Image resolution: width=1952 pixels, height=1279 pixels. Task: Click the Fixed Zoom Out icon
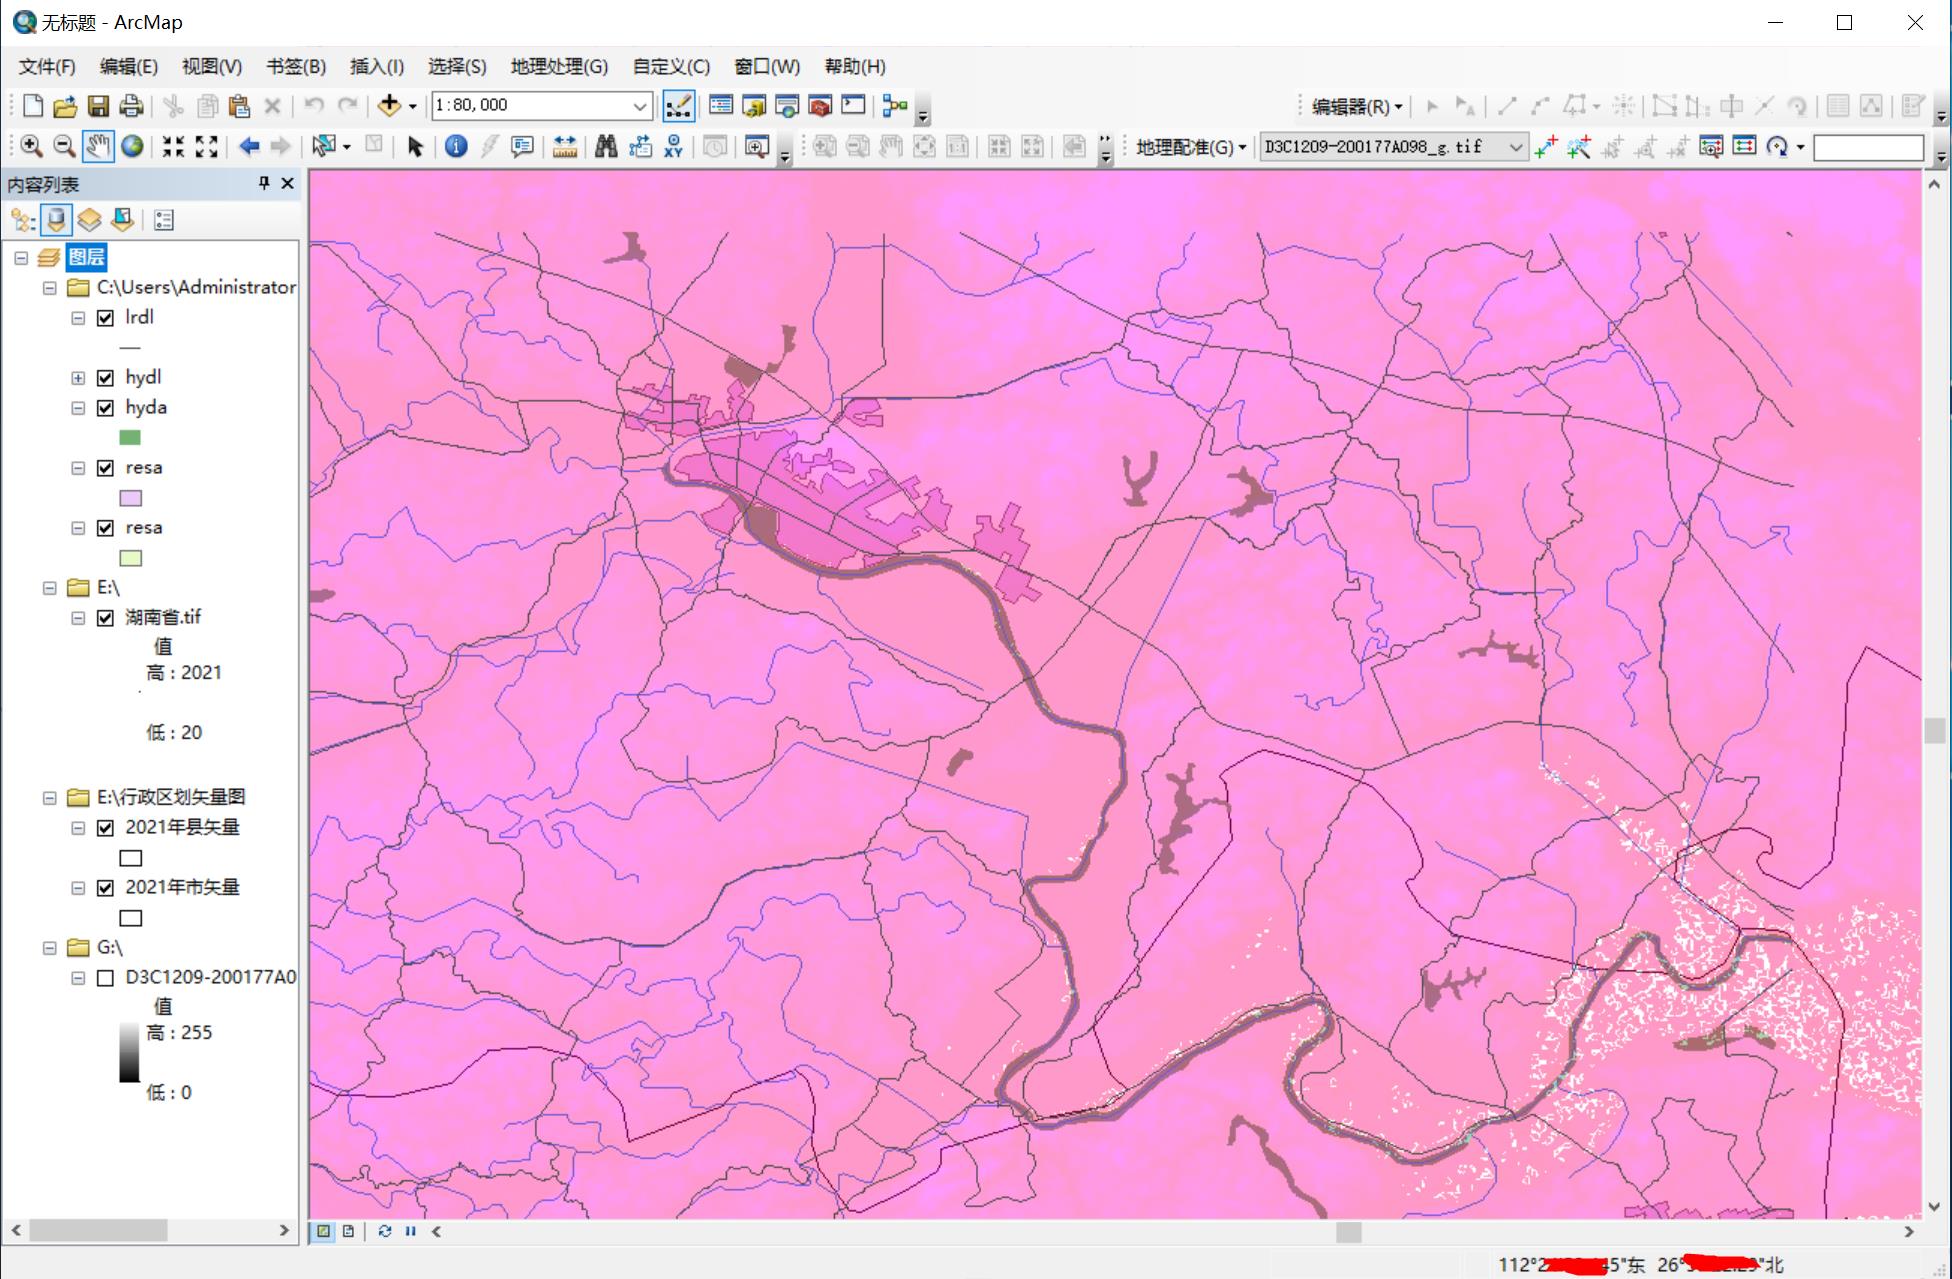tap(206, 147)
